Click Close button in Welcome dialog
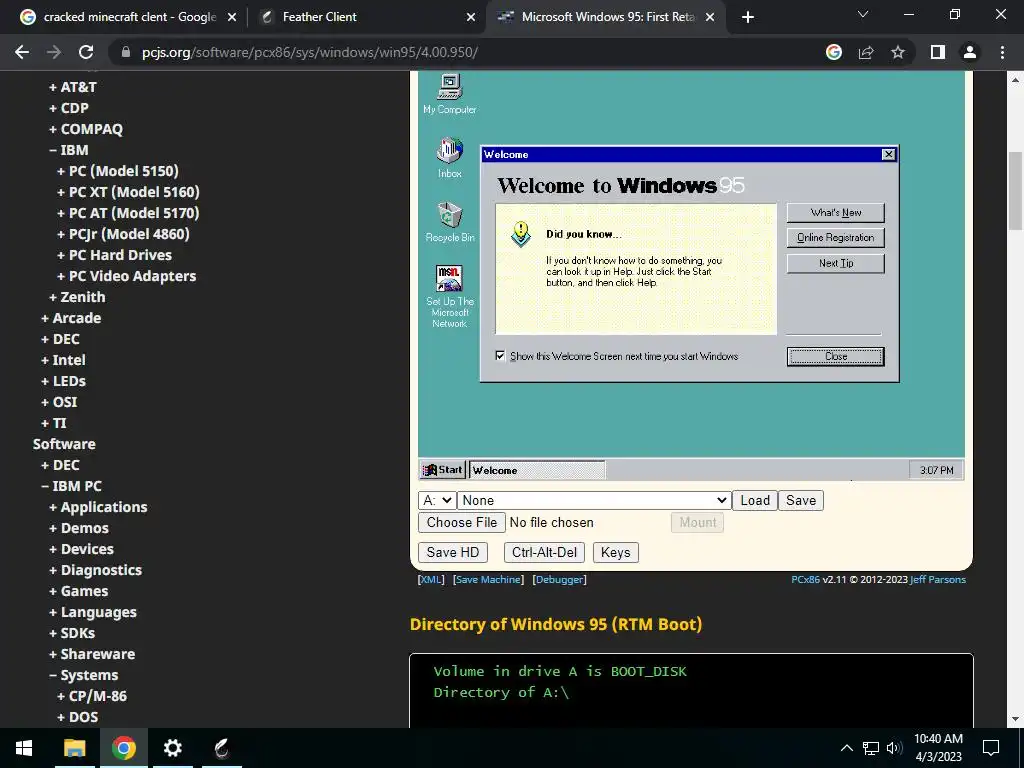1024x768 pixels. point(835,357)
